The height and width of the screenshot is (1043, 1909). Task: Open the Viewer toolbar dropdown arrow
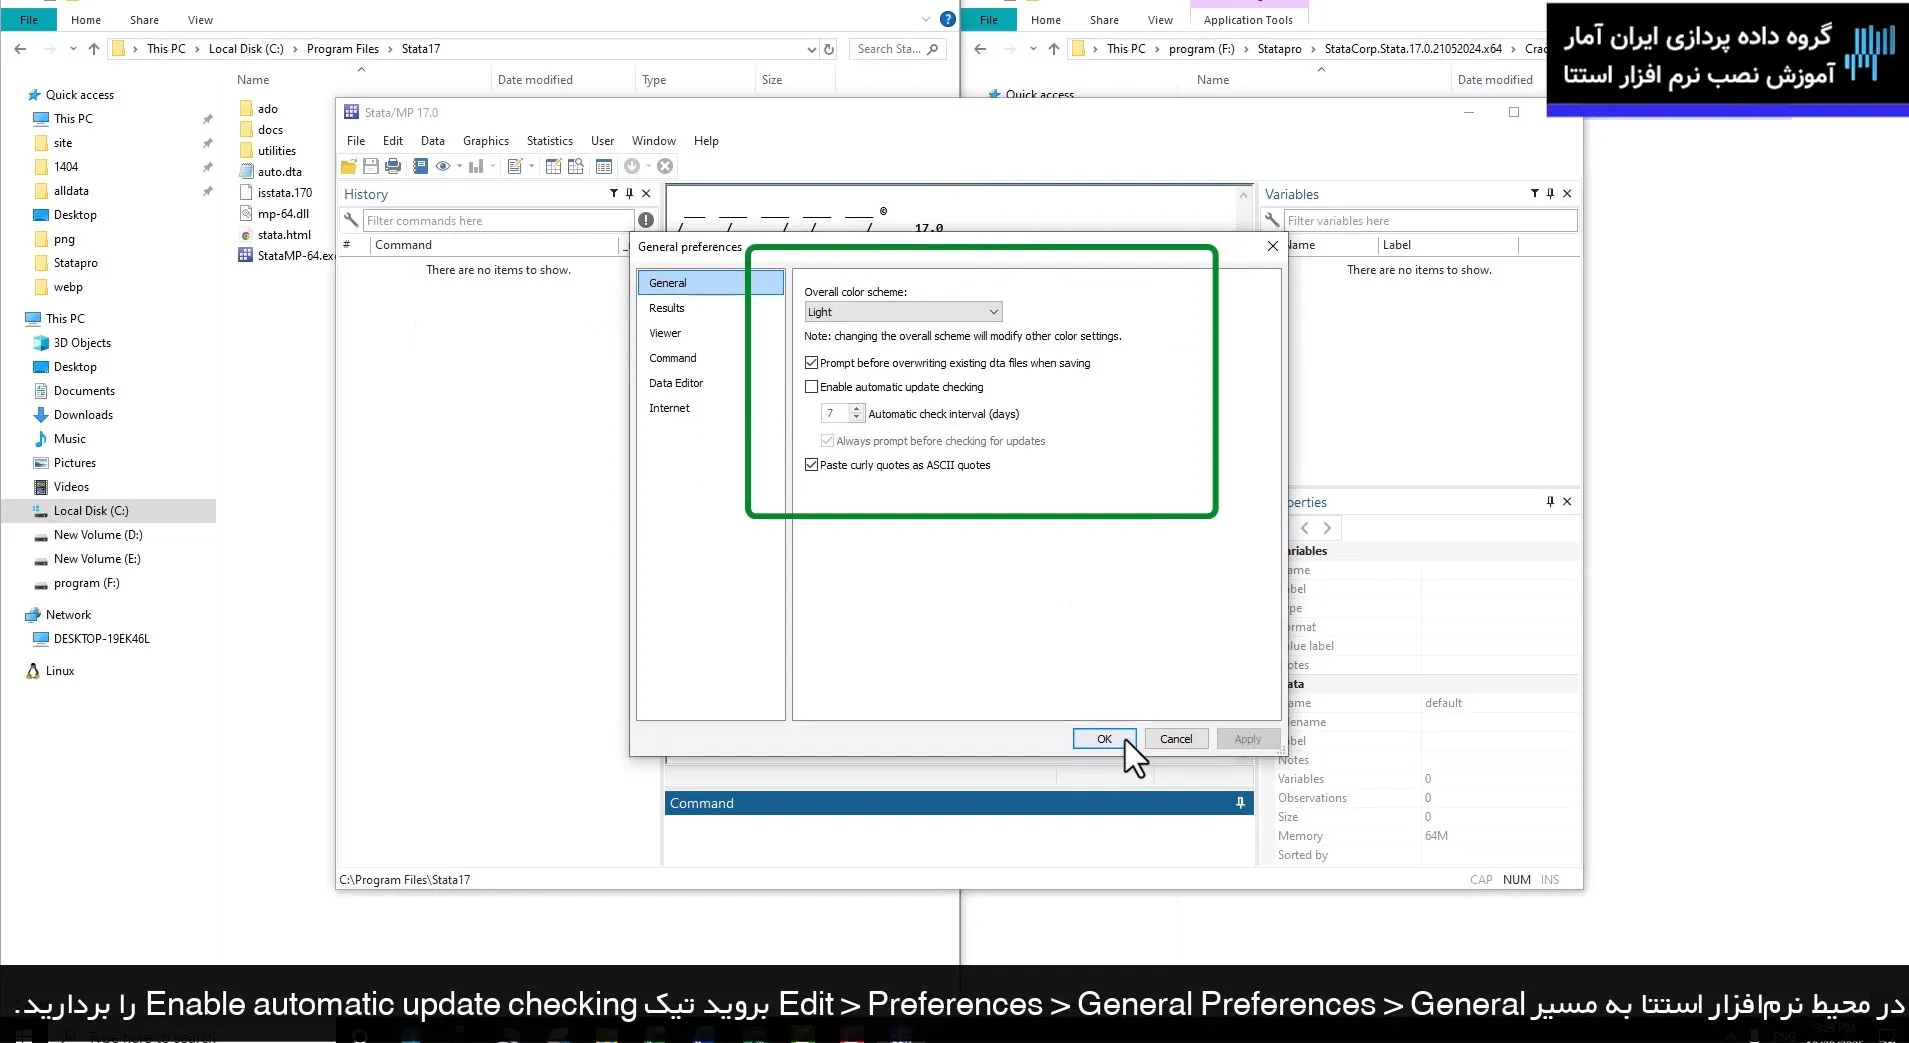coord(459,166)
